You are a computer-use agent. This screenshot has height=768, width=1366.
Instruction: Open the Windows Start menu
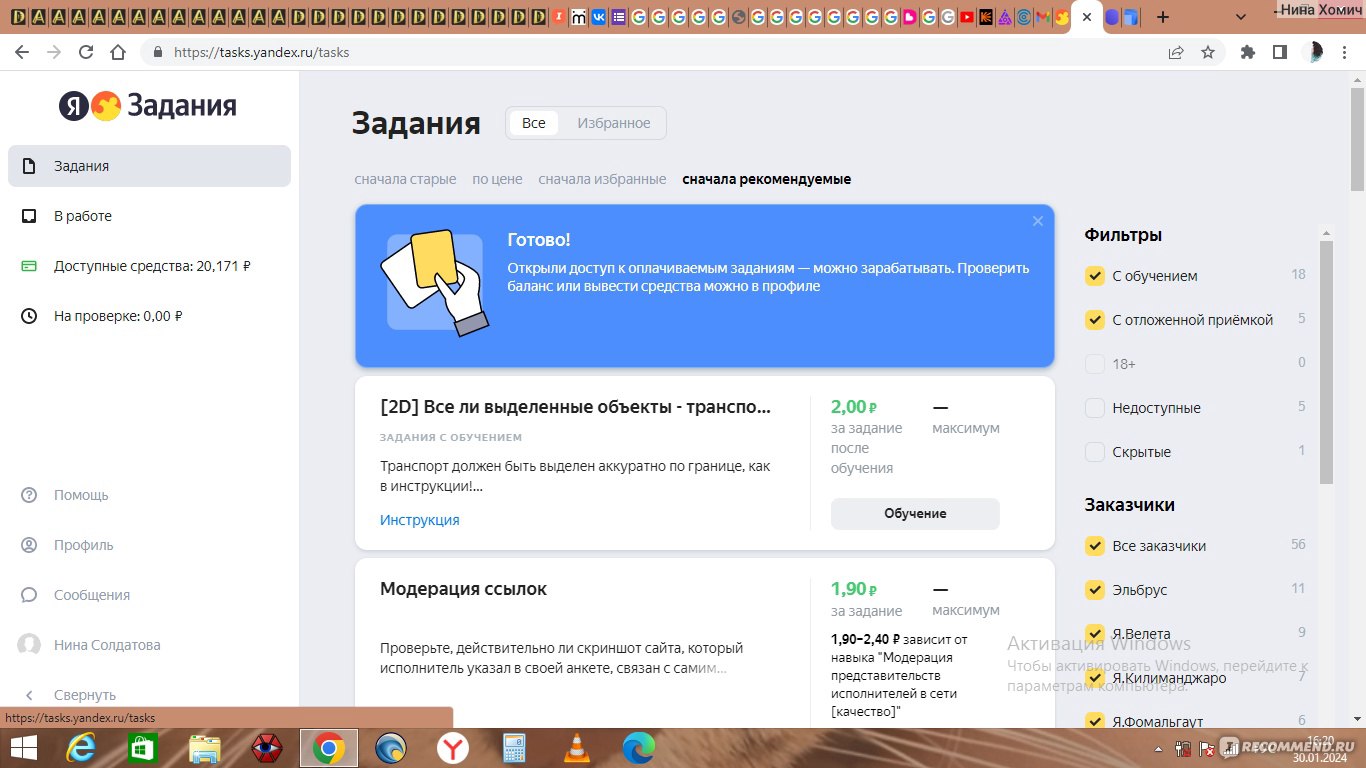pos(24,748)
